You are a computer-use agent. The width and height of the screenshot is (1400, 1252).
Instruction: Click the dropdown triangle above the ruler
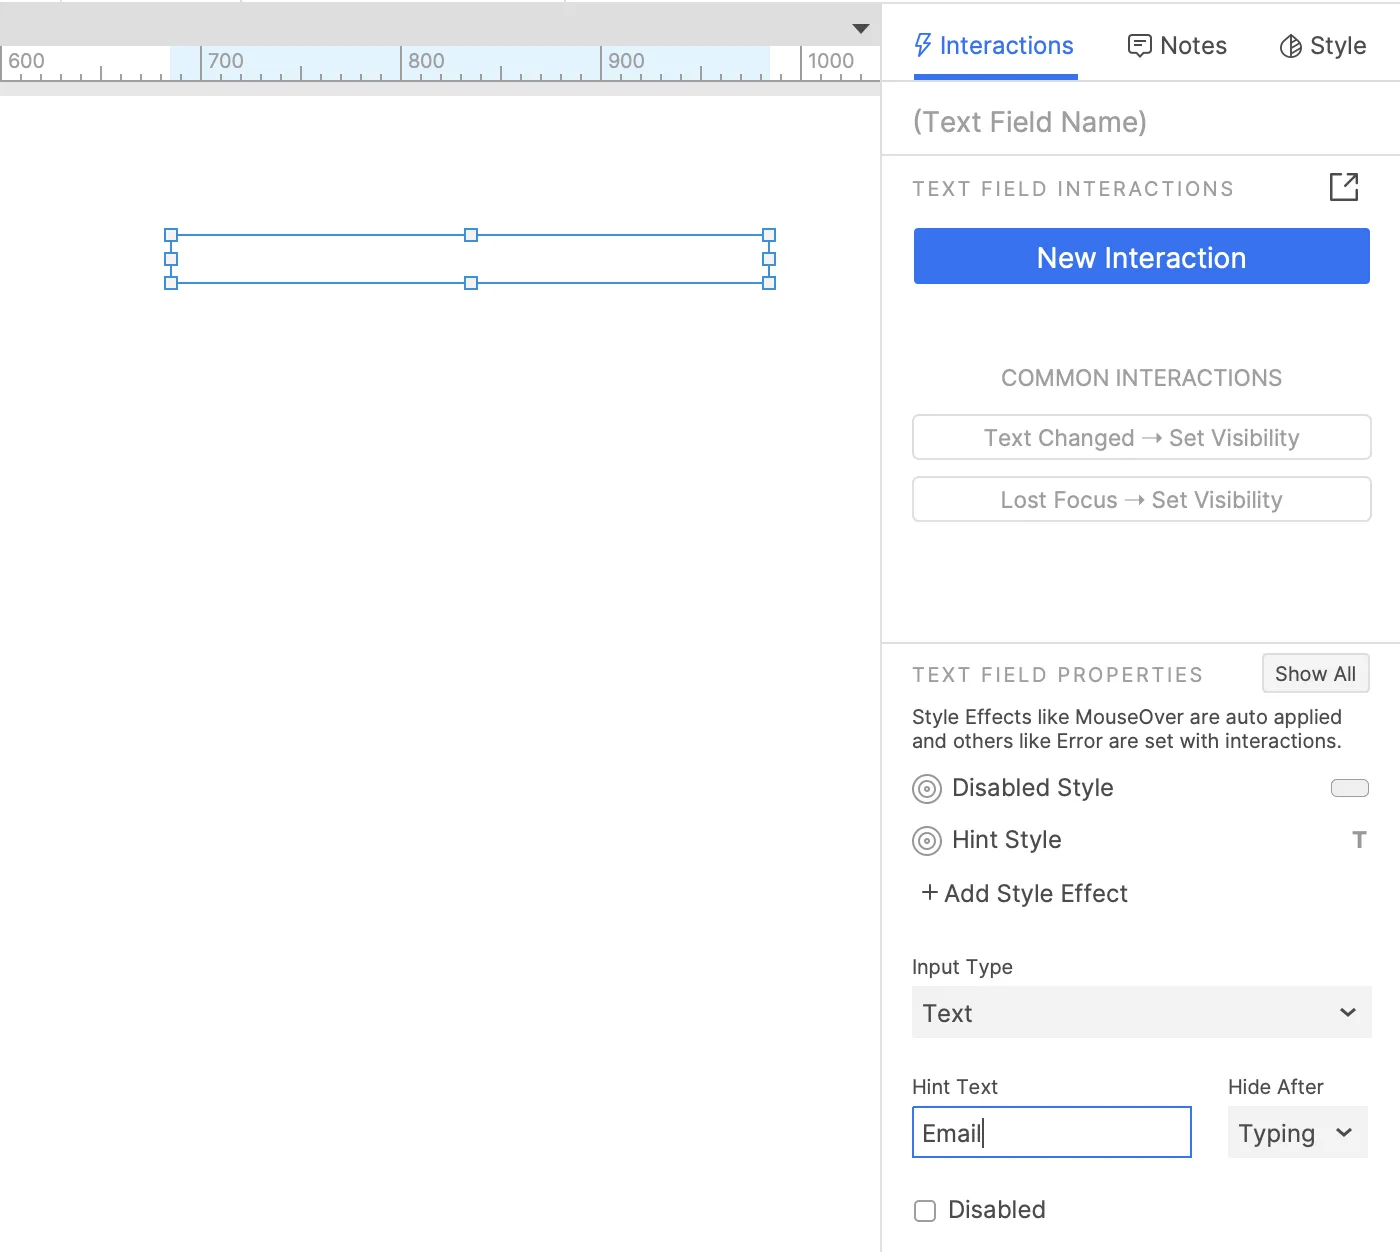860,28
